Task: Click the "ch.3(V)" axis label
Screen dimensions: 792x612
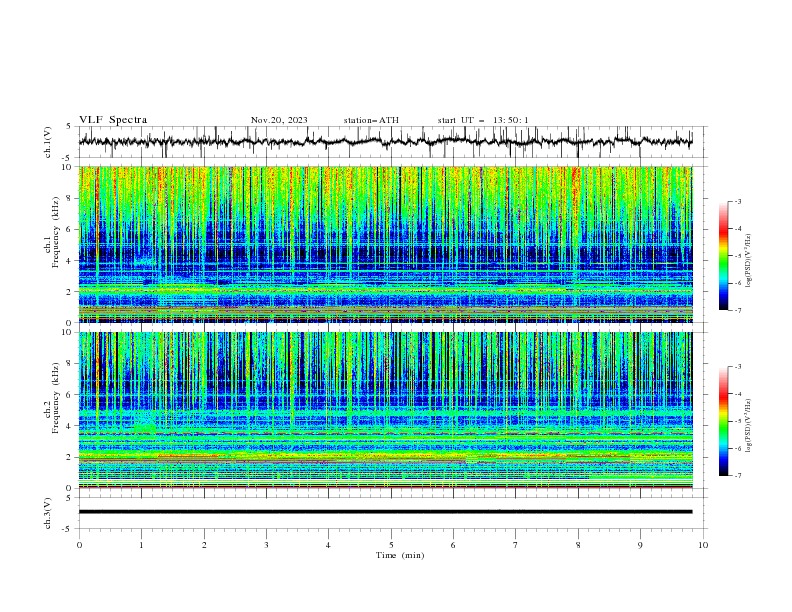Action: [x=48, y=513]
